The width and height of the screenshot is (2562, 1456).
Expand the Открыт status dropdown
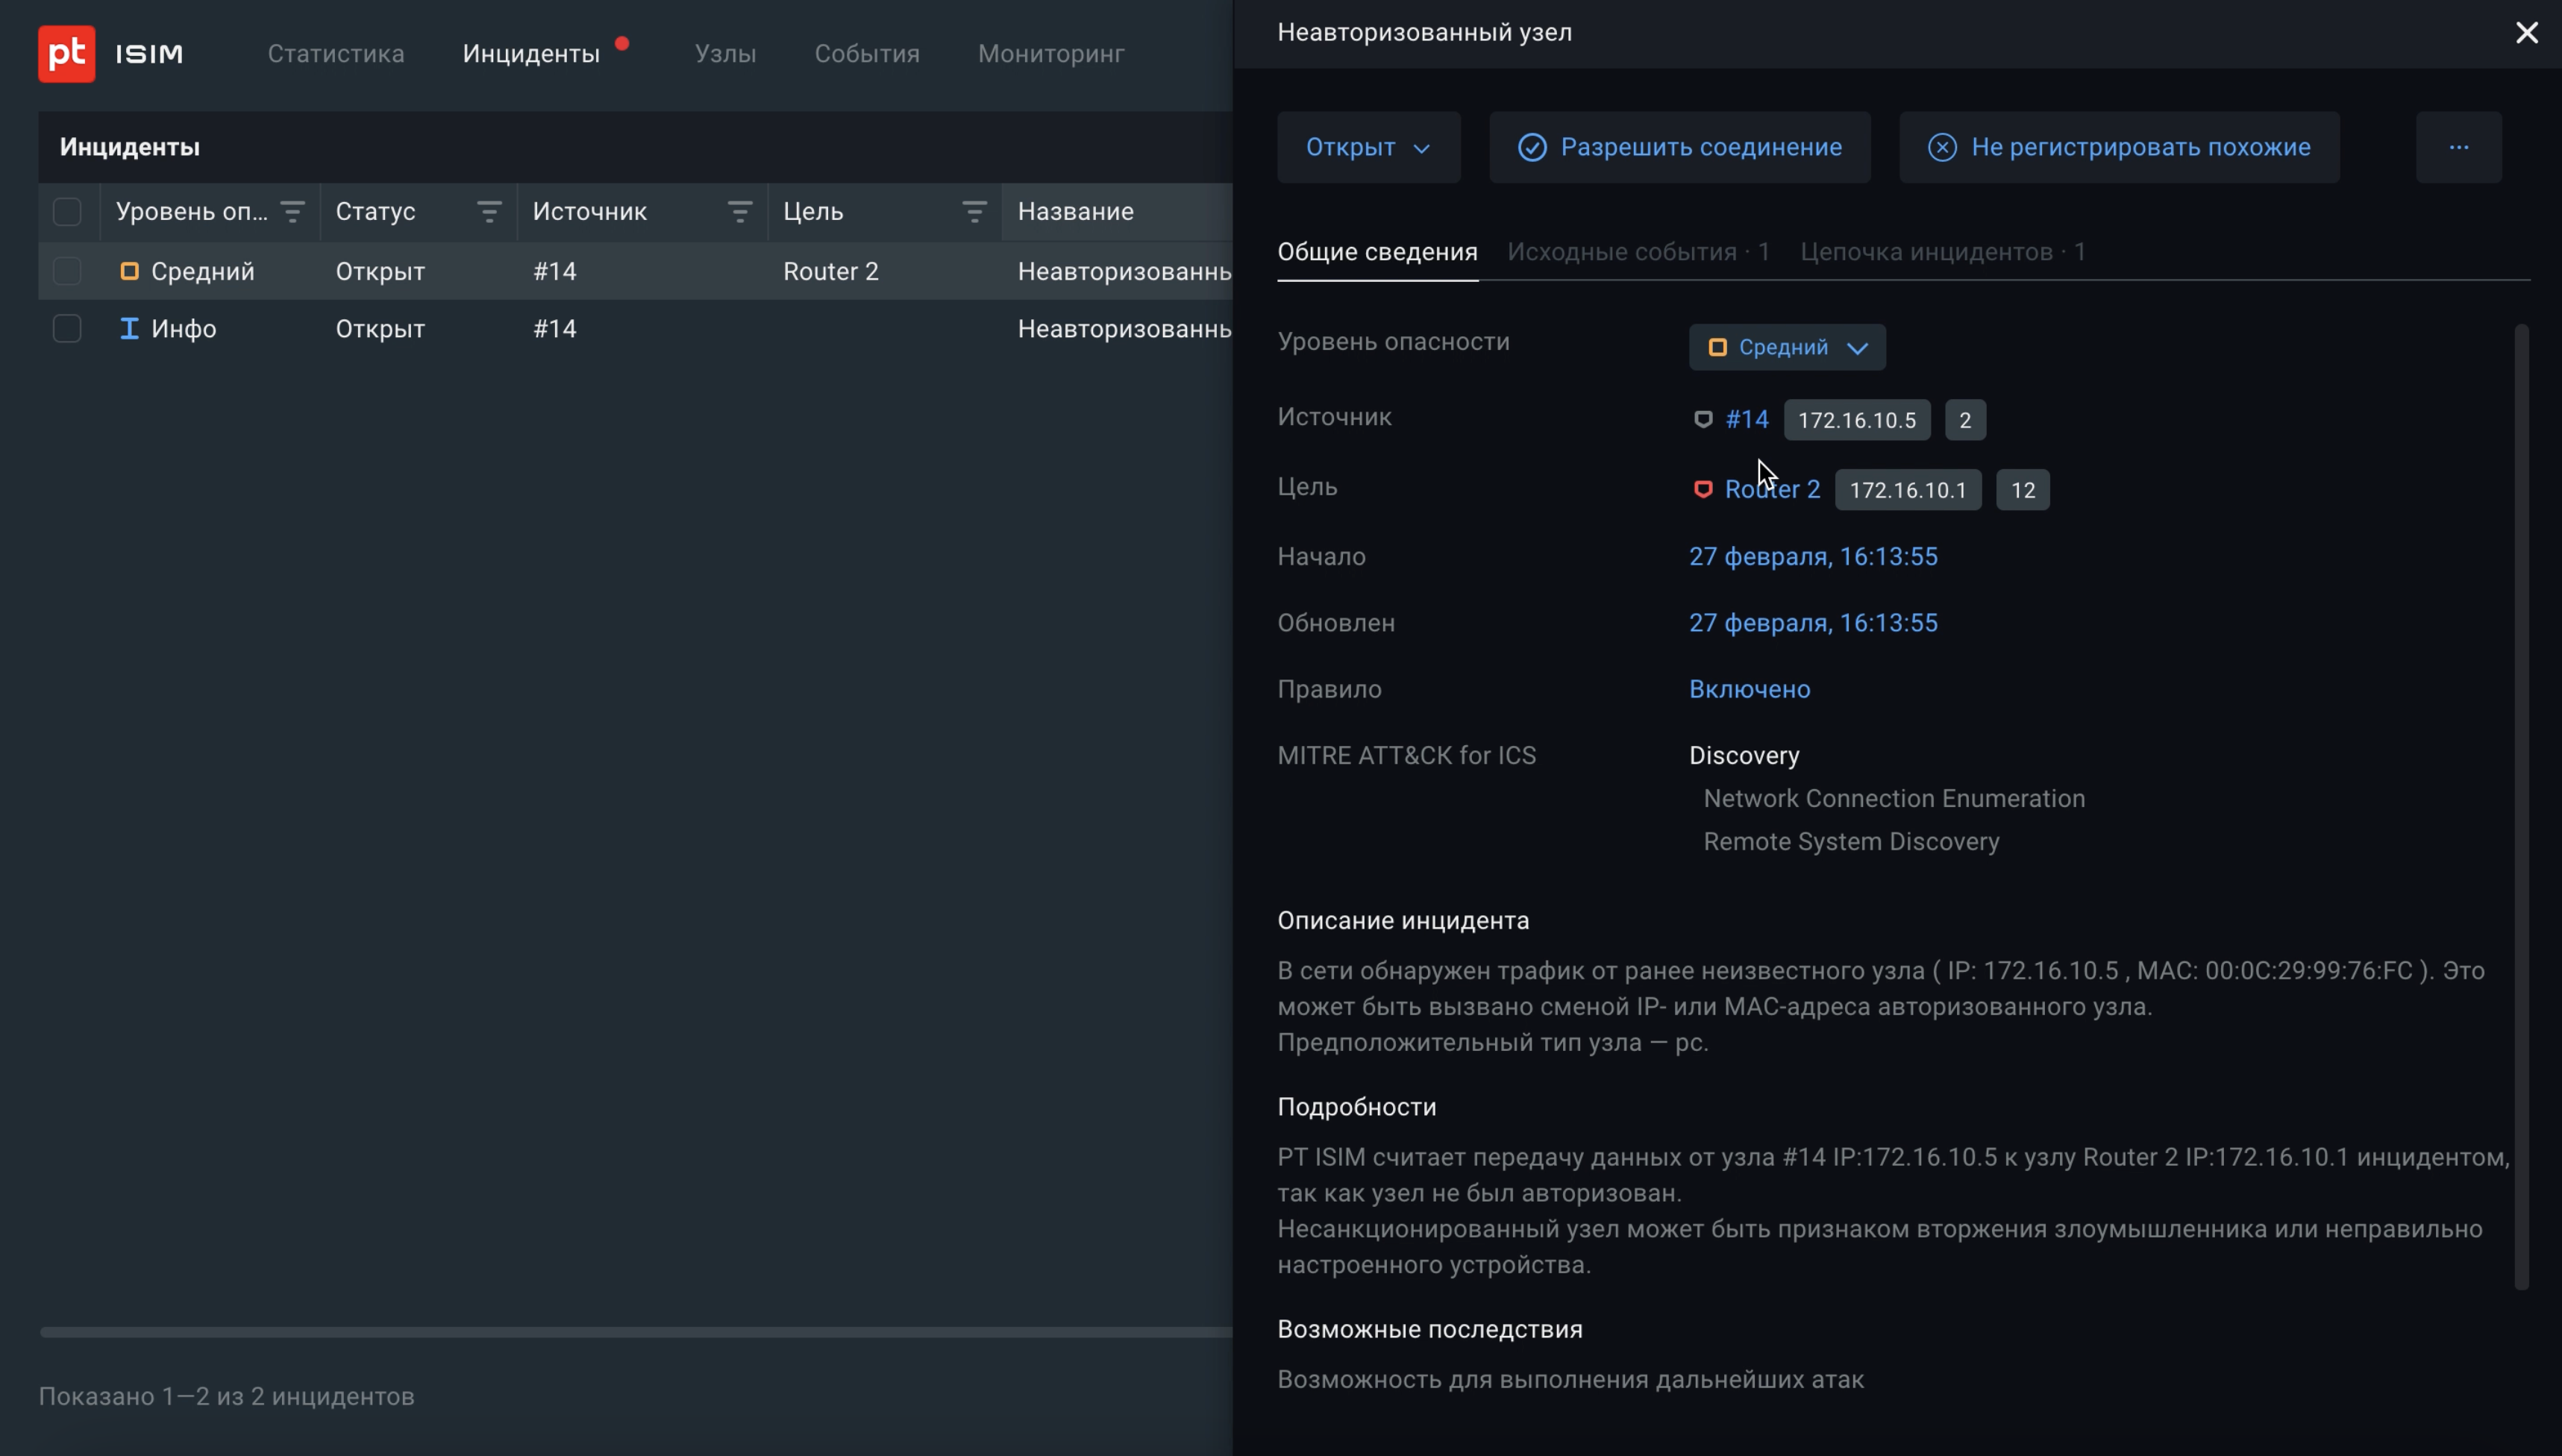(1368, 147)
